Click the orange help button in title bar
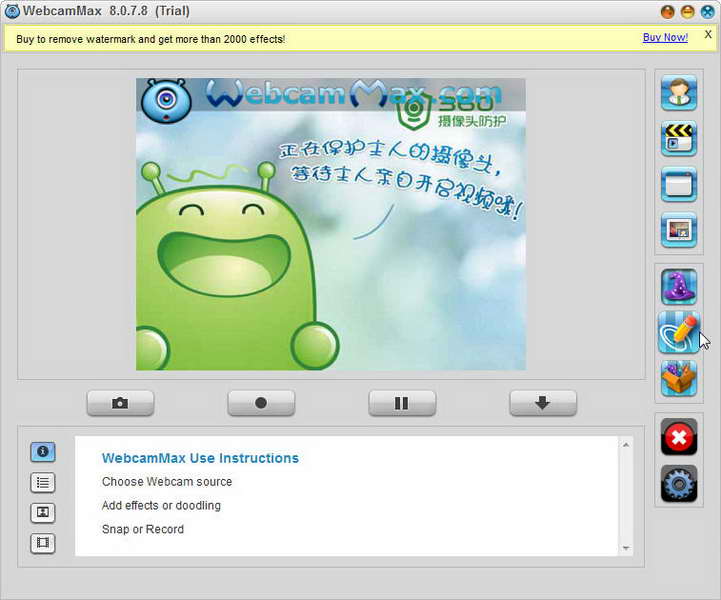Viewport: 721px width, 600px height. 667,11
